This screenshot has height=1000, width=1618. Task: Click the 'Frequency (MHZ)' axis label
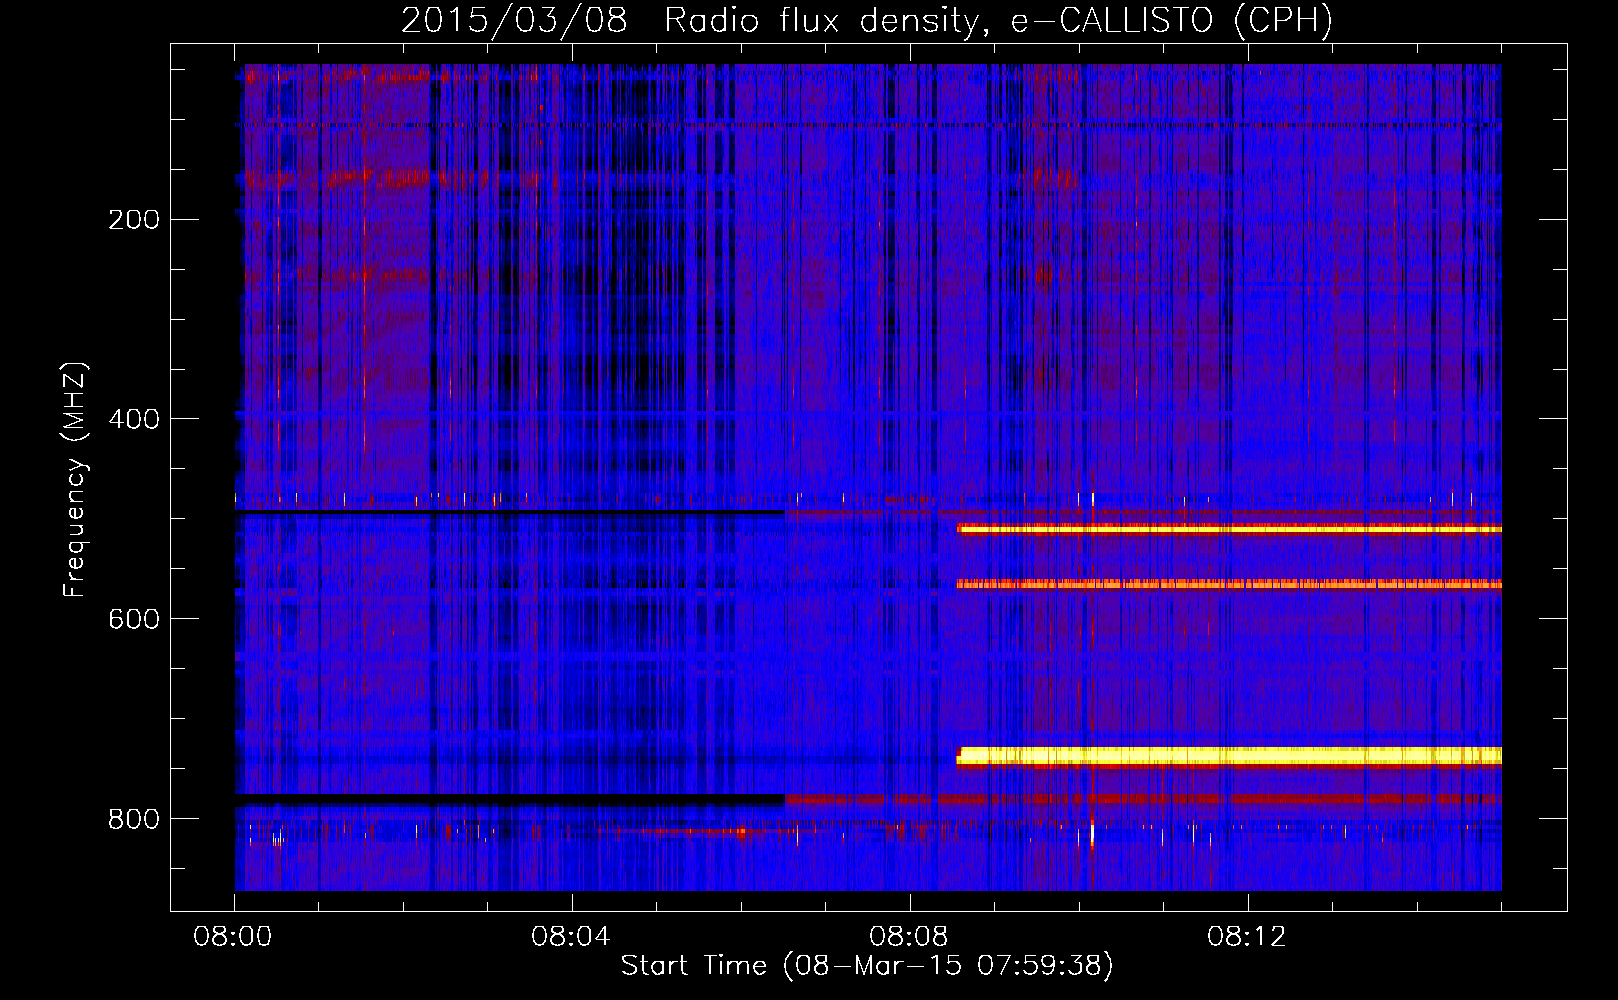coord(75,480)
